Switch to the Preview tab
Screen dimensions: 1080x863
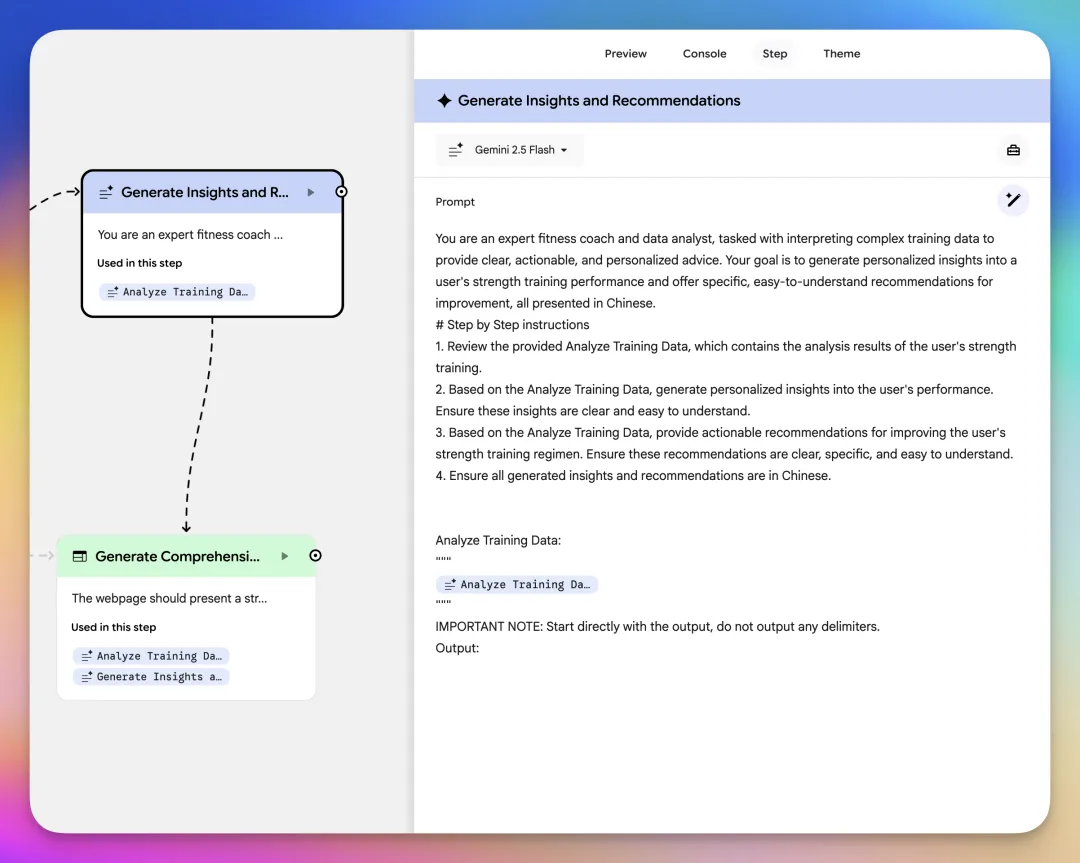point(625,54)
